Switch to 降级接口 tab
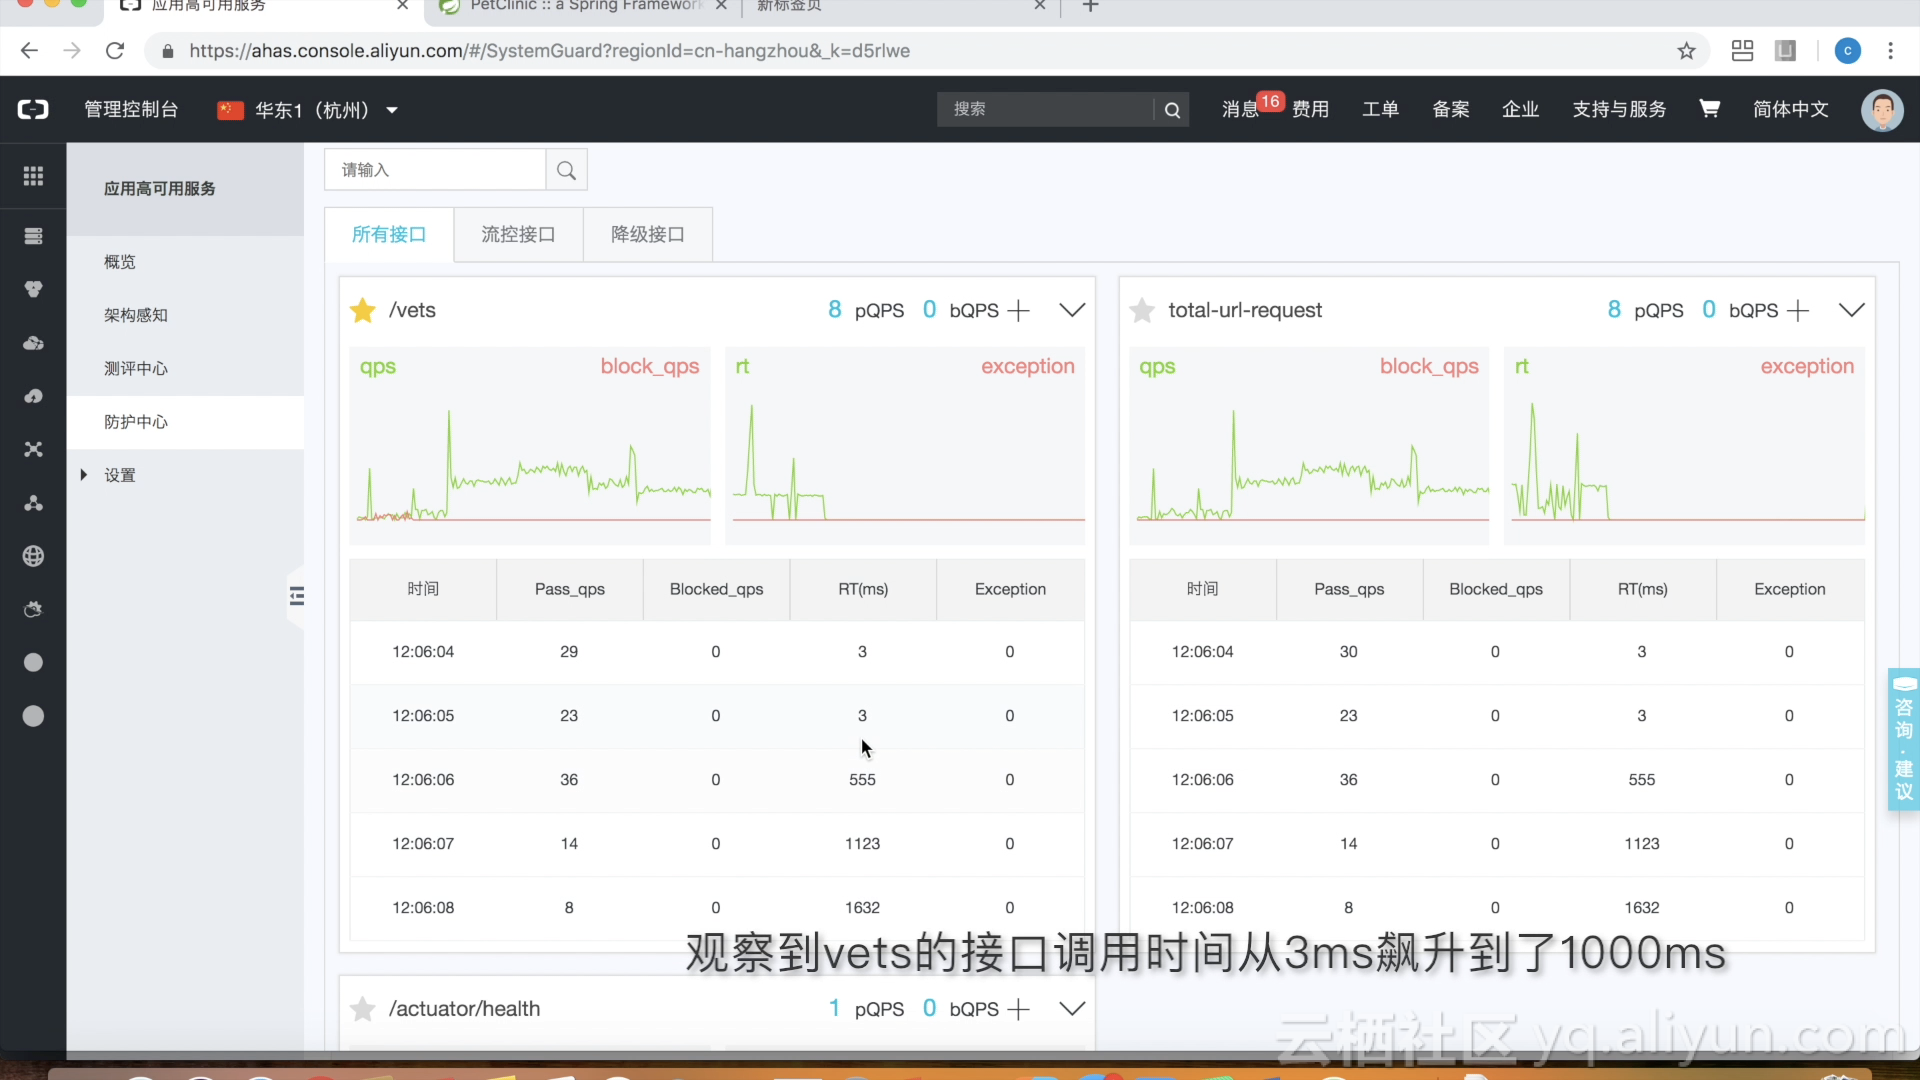Viewport: 1920px width, 1080px height. pyautogui.click(x=647, y=234)
